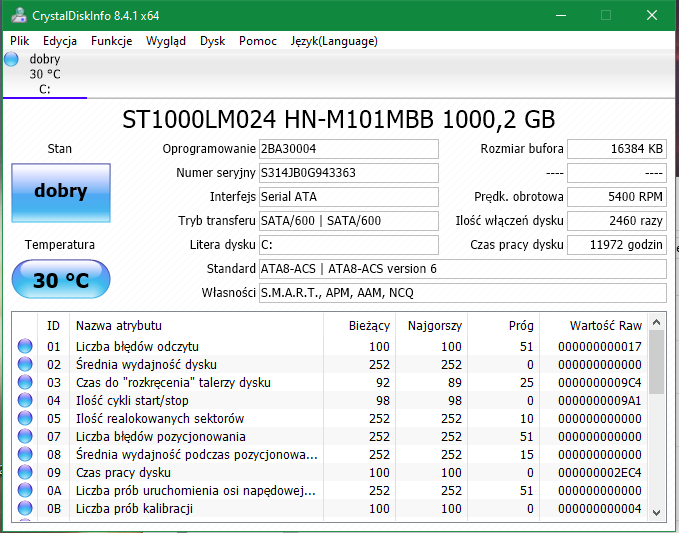Image resolution: width=679 pixels, height=533 pixels.
Task: Click the Tryb transferu field SATA/600
Action: 349,221
